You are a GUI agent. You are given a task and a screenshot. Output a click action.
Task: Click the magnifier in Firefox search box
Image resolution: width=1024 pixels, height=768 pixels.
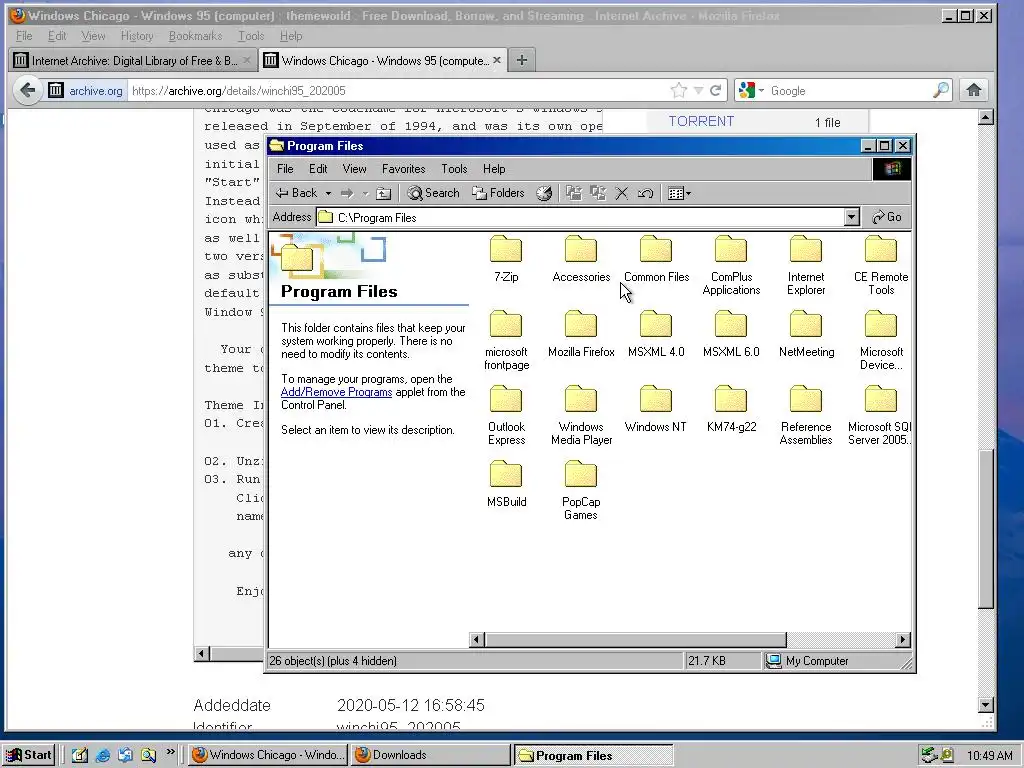point(941,90)
